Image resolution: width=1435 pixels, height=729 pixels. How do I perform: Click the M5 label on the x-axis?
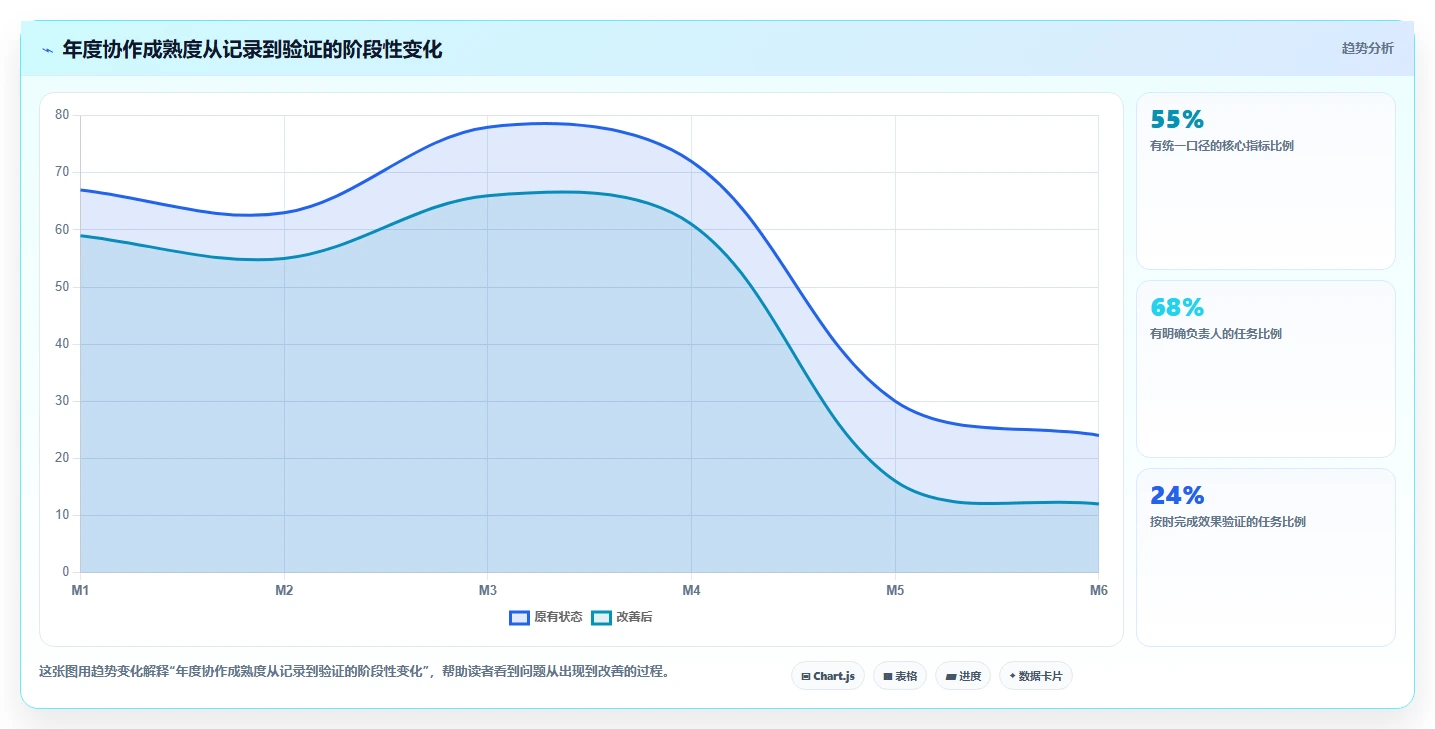click(895, 591)
